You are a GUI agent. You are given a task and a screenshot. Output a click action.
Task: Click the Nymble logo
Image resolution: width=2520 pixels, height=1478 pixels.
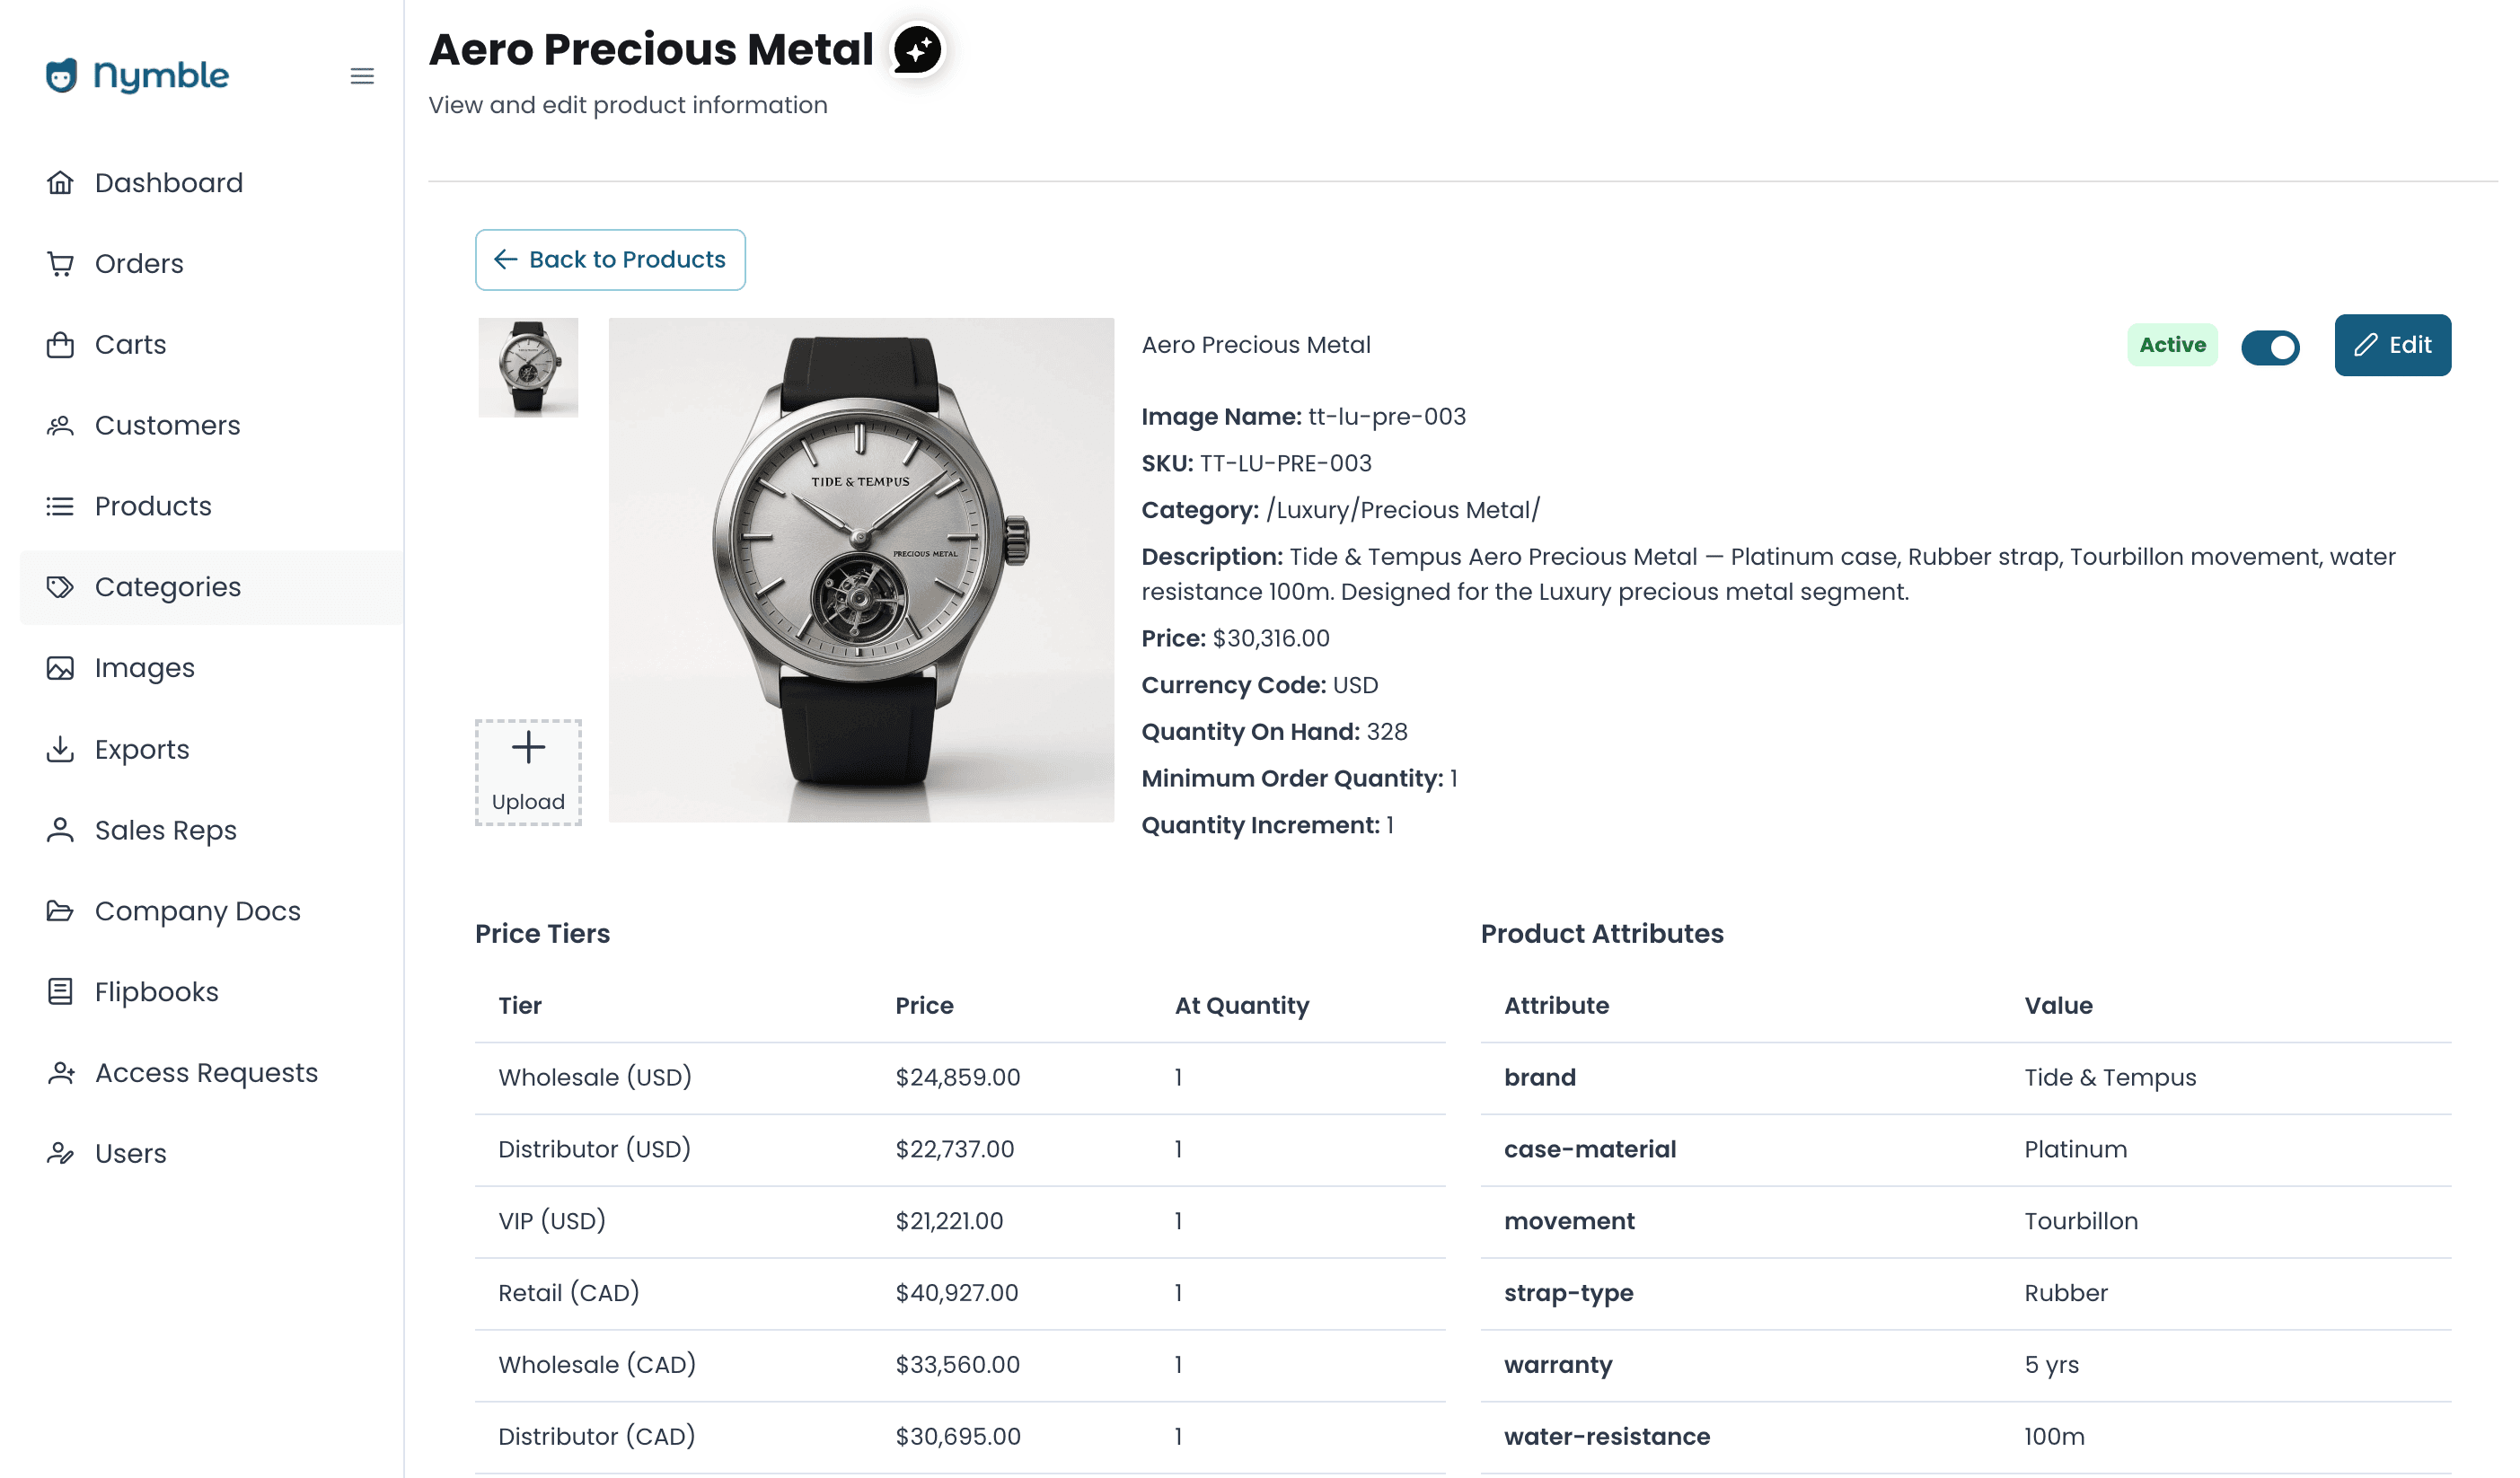coord(137,76)
